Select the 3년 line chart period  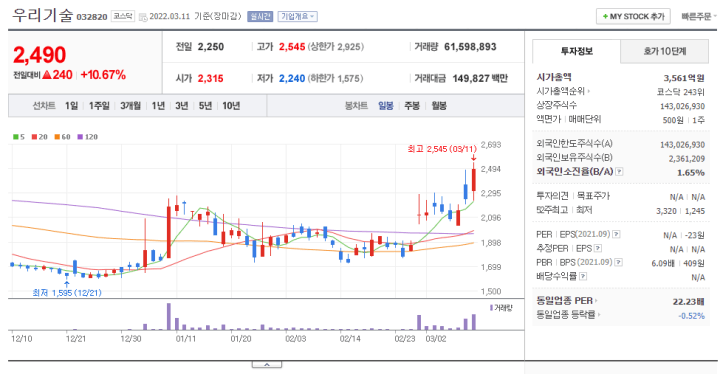tap(181, 106)
